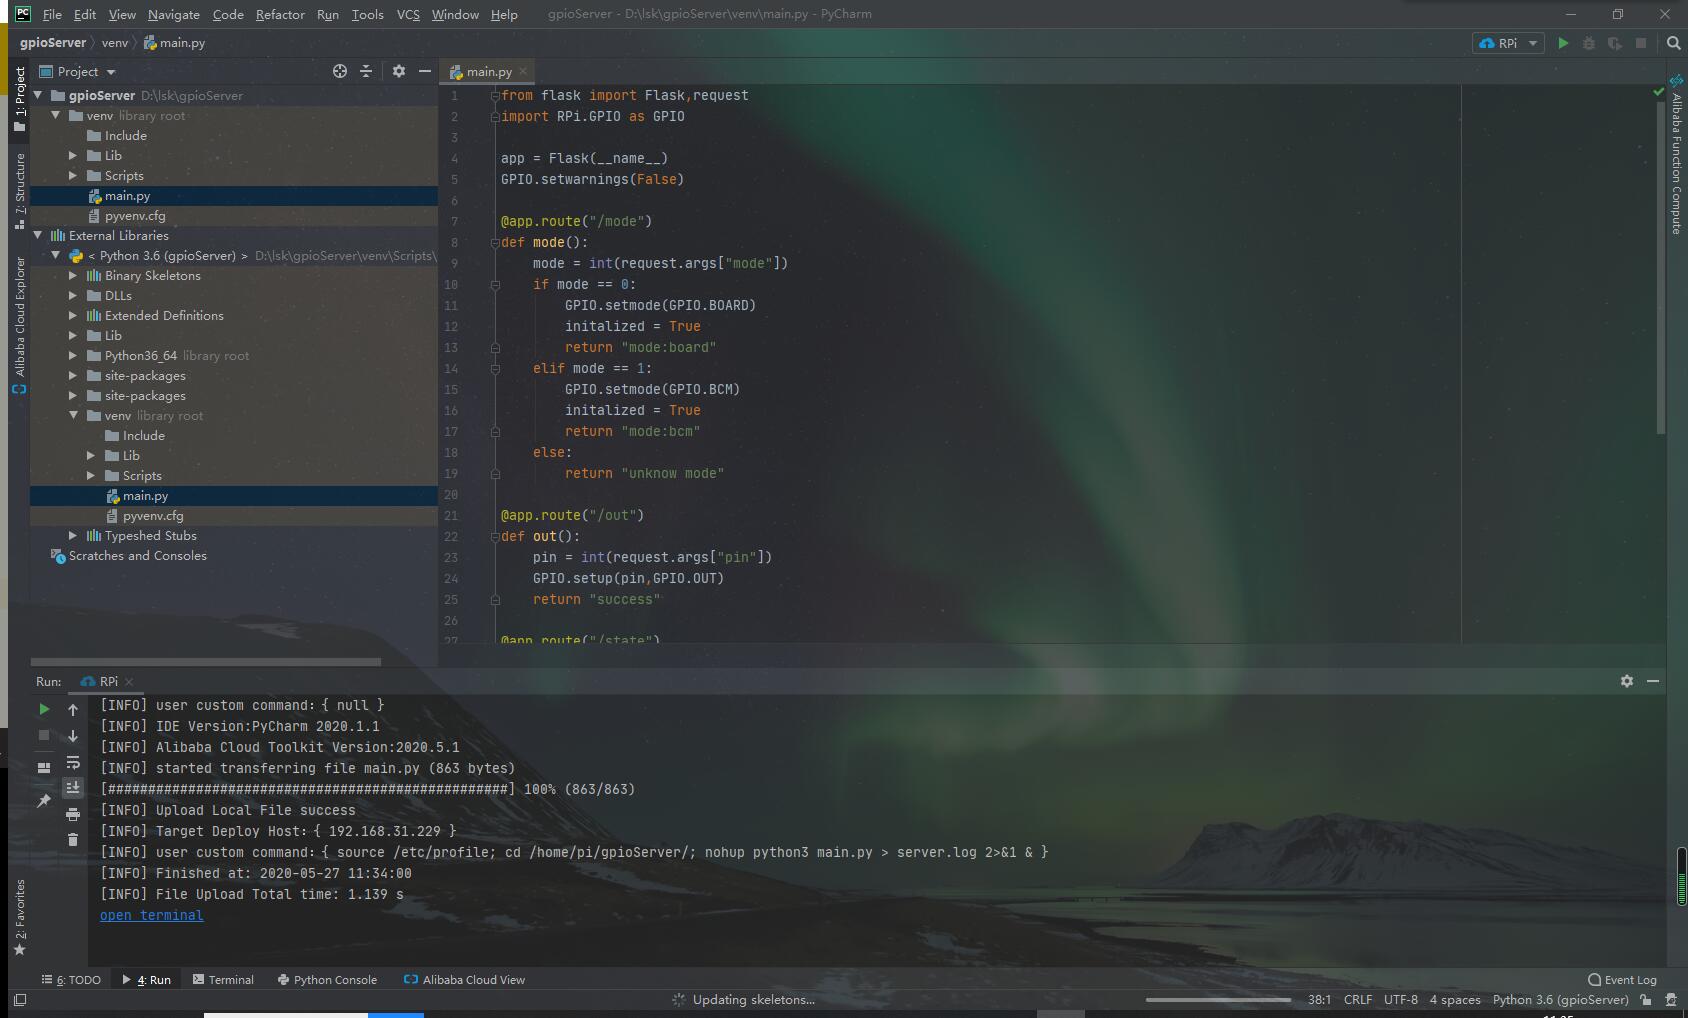
Task: Jump up the stack trace in Run panel
Action: click(x=73, y=709)
